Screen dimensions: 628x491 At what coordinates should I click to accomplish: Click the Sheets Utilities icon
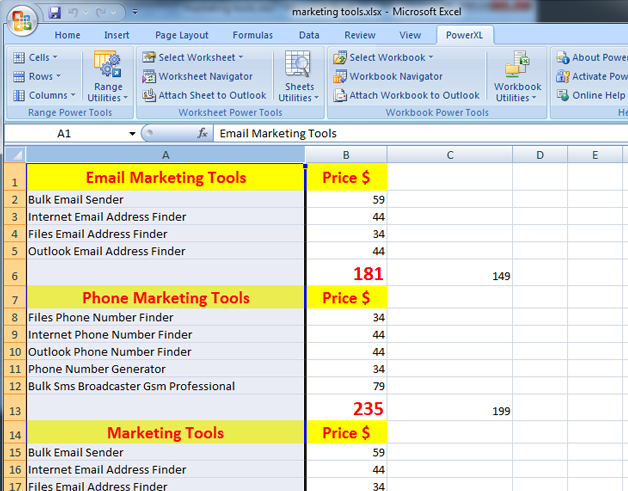tap(298, 64)
